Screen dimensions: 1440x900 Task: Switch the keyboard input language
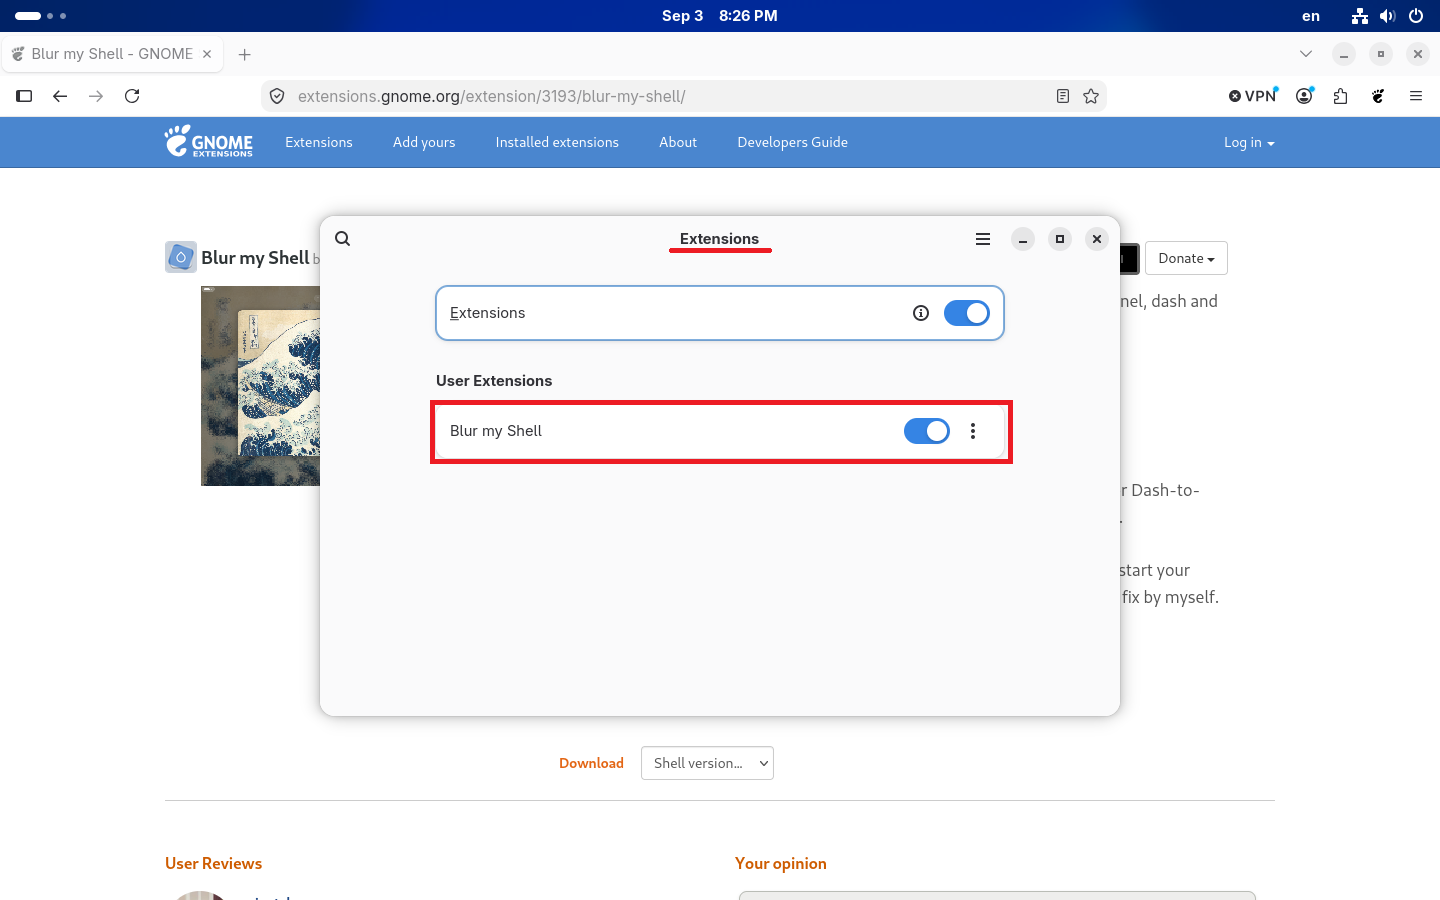point(1311,16)
